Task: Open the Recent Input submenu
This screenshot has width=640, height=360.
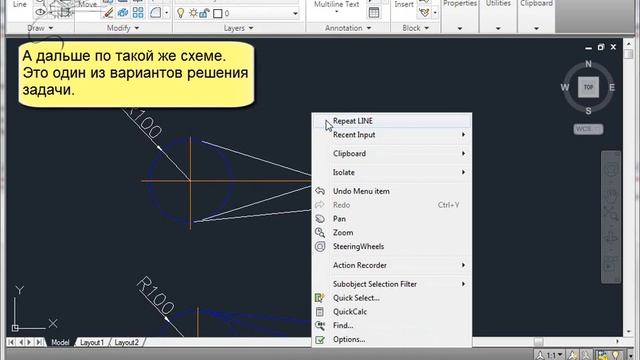Action: (x=392, y=135)
